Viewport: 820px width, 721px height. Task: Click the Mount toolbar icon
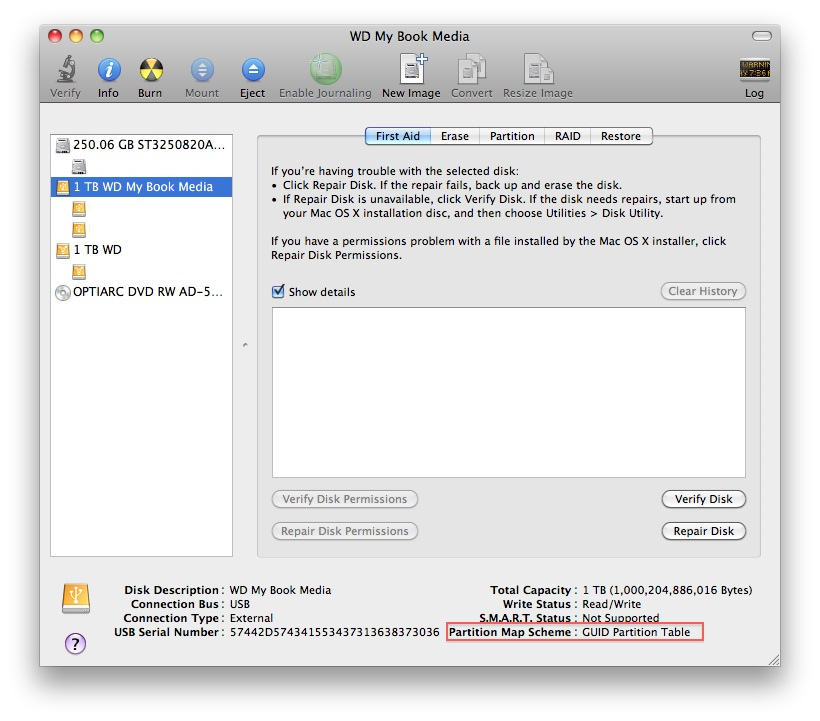[202, 70]
